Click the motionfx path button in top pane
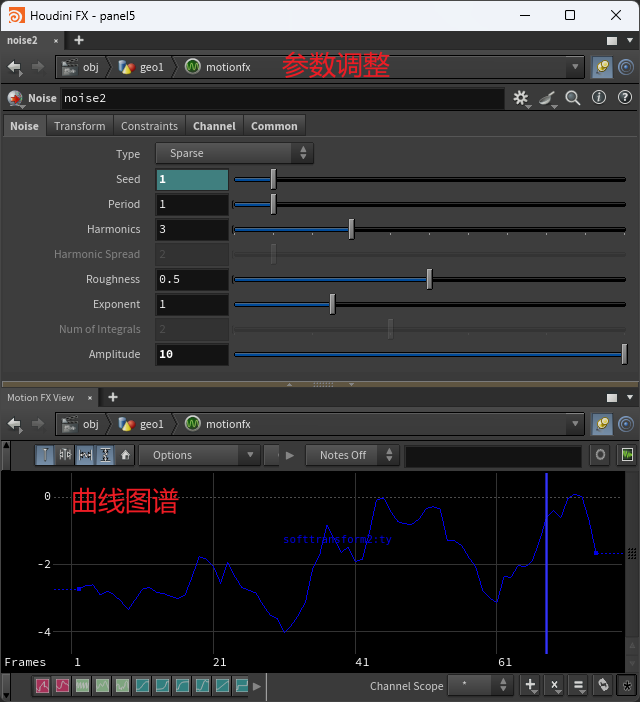 tap(218, 67)
